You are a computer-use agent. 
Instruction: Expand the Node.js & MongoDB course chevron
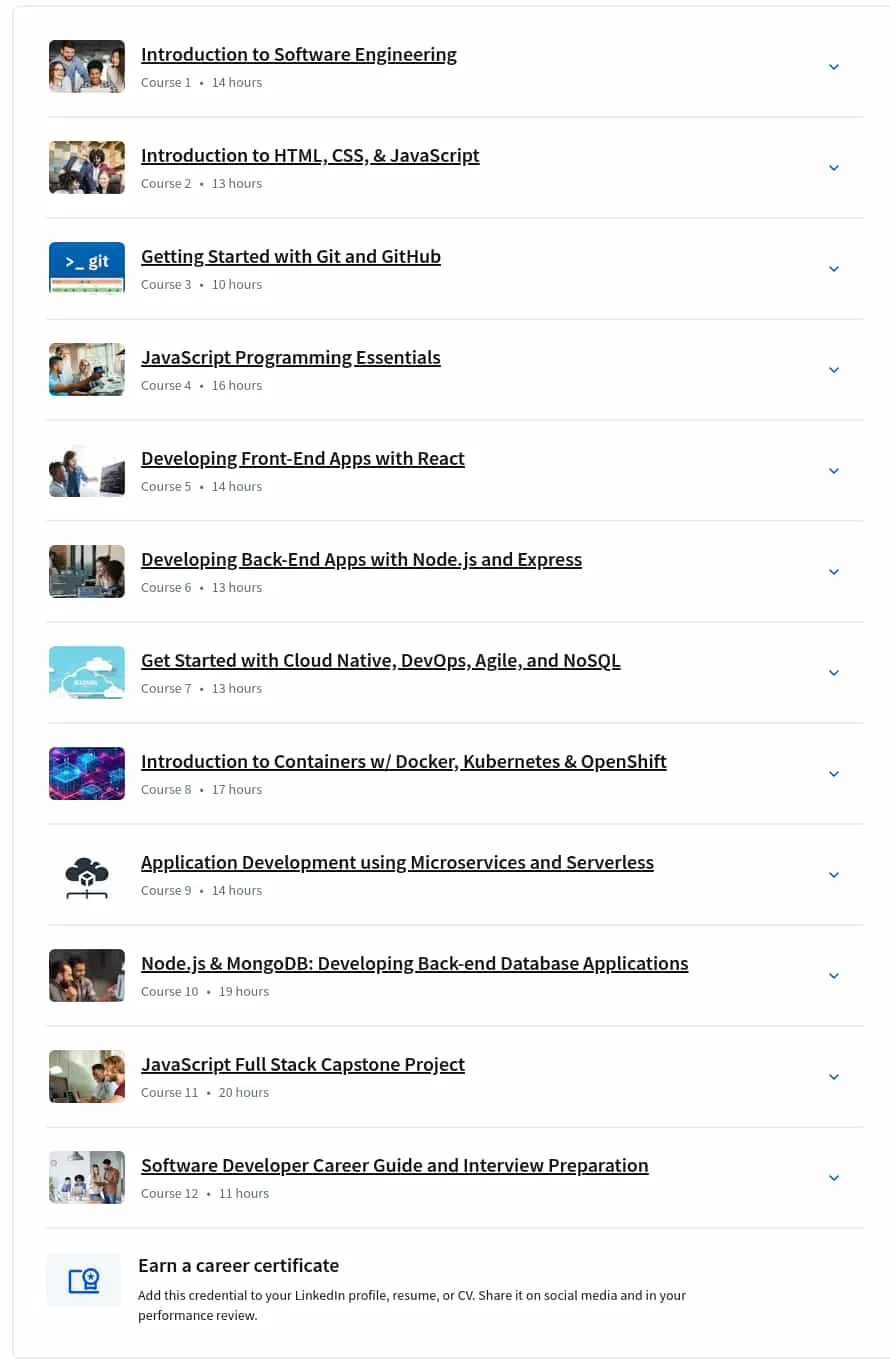834,976
